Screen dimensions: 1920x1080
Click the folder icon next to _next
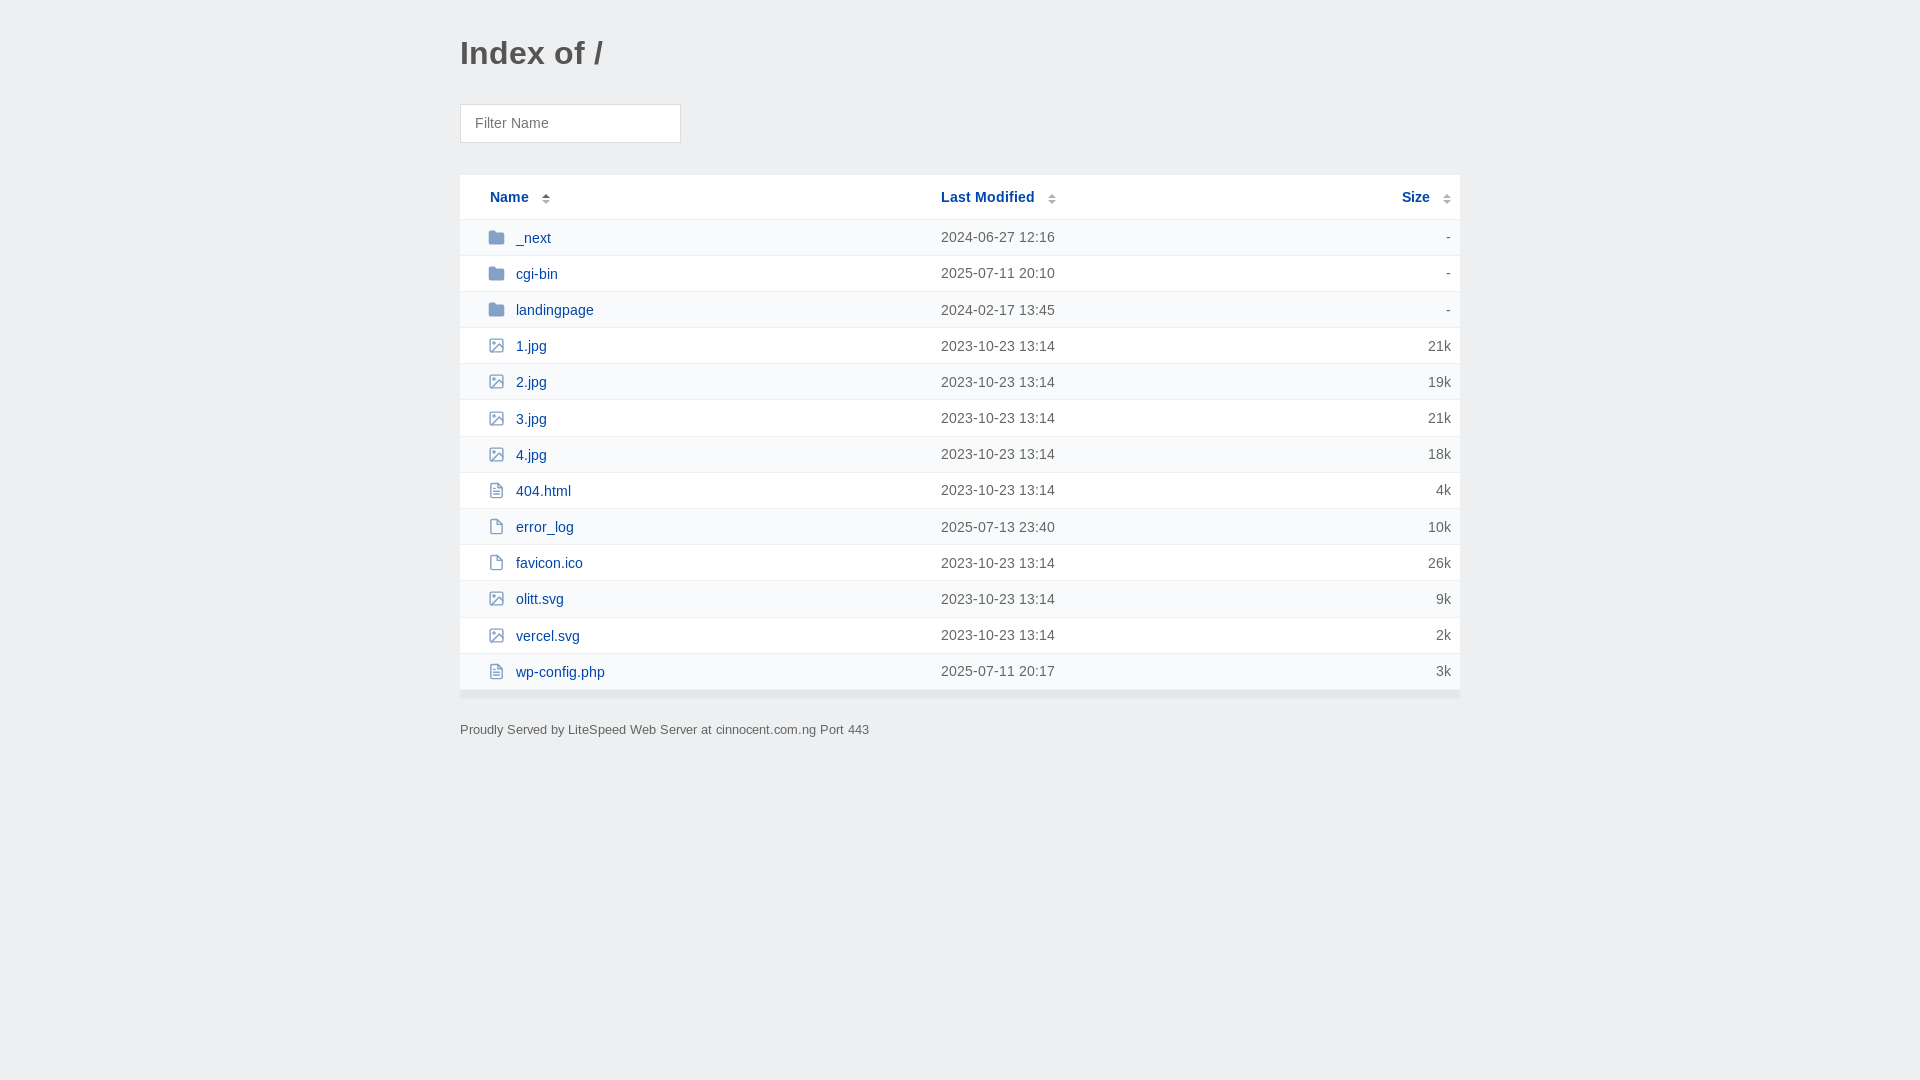coord(496,238)
